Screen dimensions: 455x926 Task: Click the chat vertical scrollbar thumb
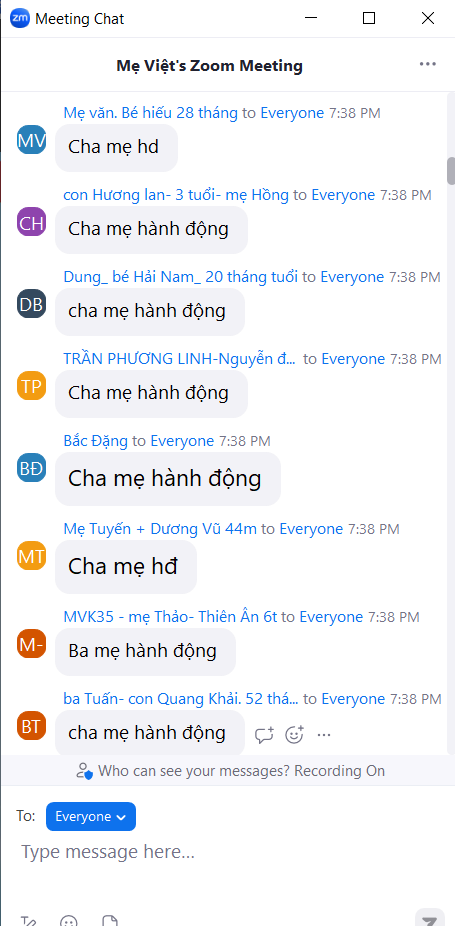point(451,171)
